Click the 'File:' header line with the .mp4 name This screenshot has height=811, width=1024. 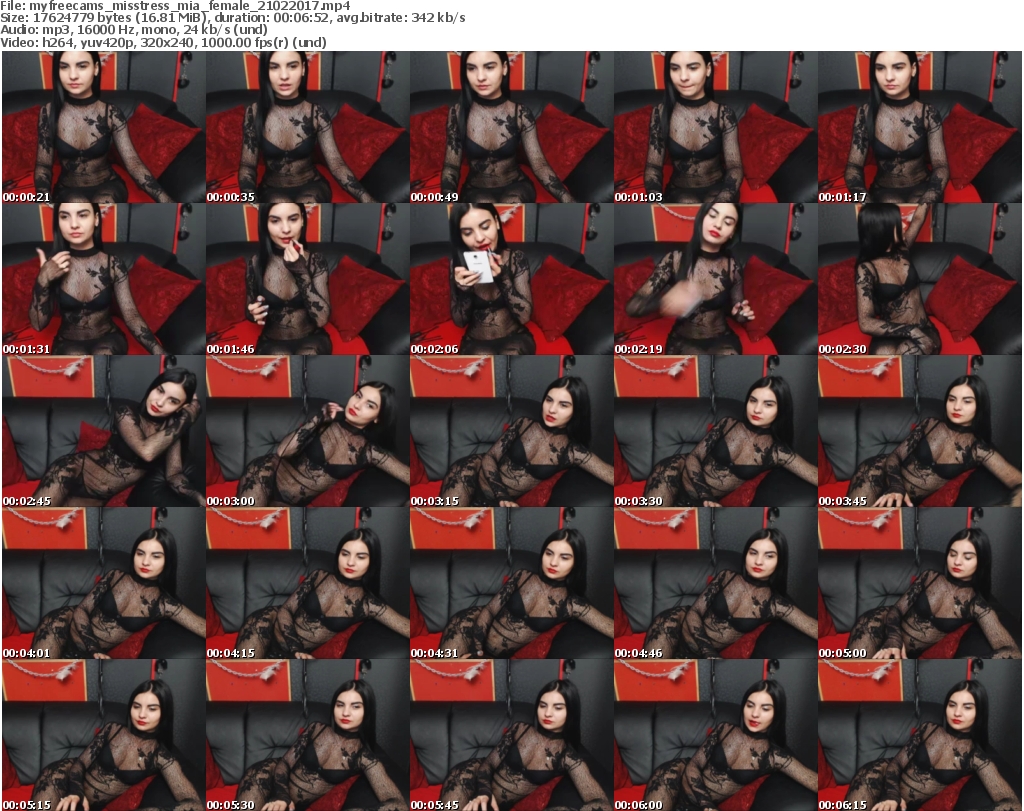pyautogui.click(x=175, y=6)
